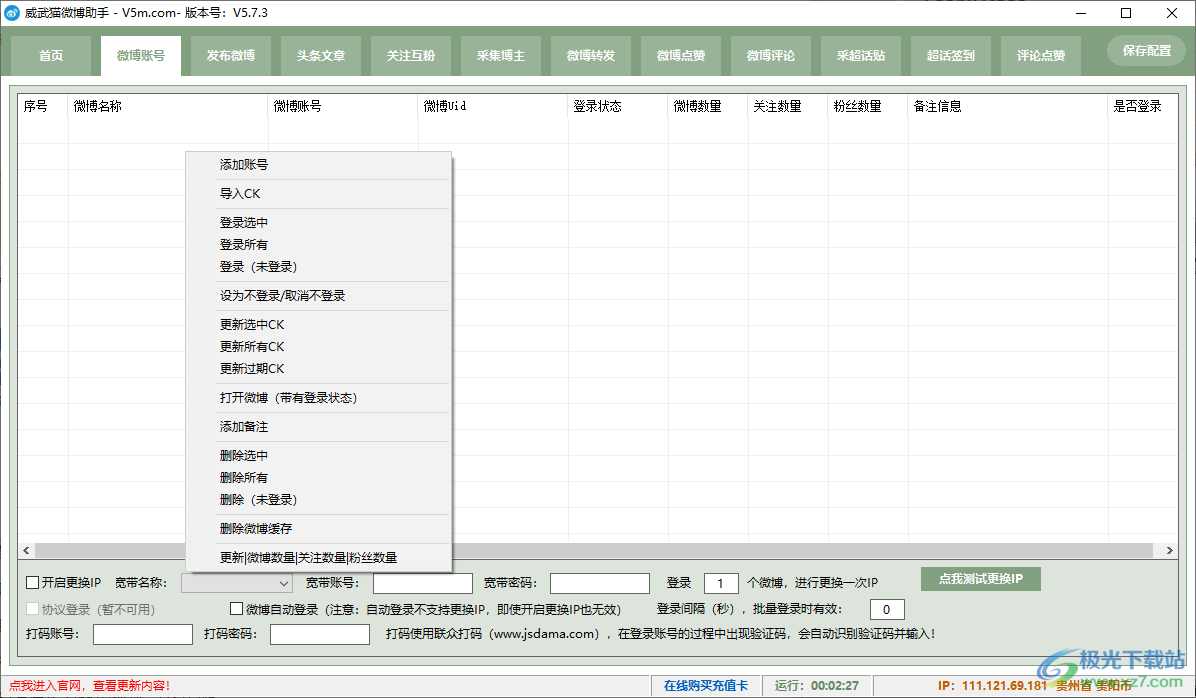
Task: Click the 序号 column header
Action: [x=43, y=107]
